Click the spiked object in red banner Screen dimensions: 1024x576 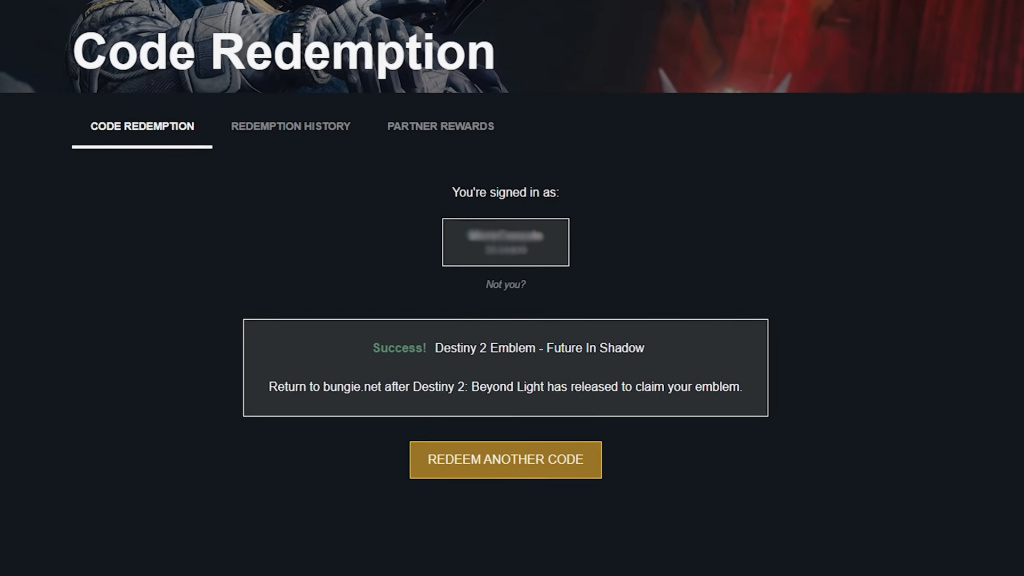click(x=725, y=80)
